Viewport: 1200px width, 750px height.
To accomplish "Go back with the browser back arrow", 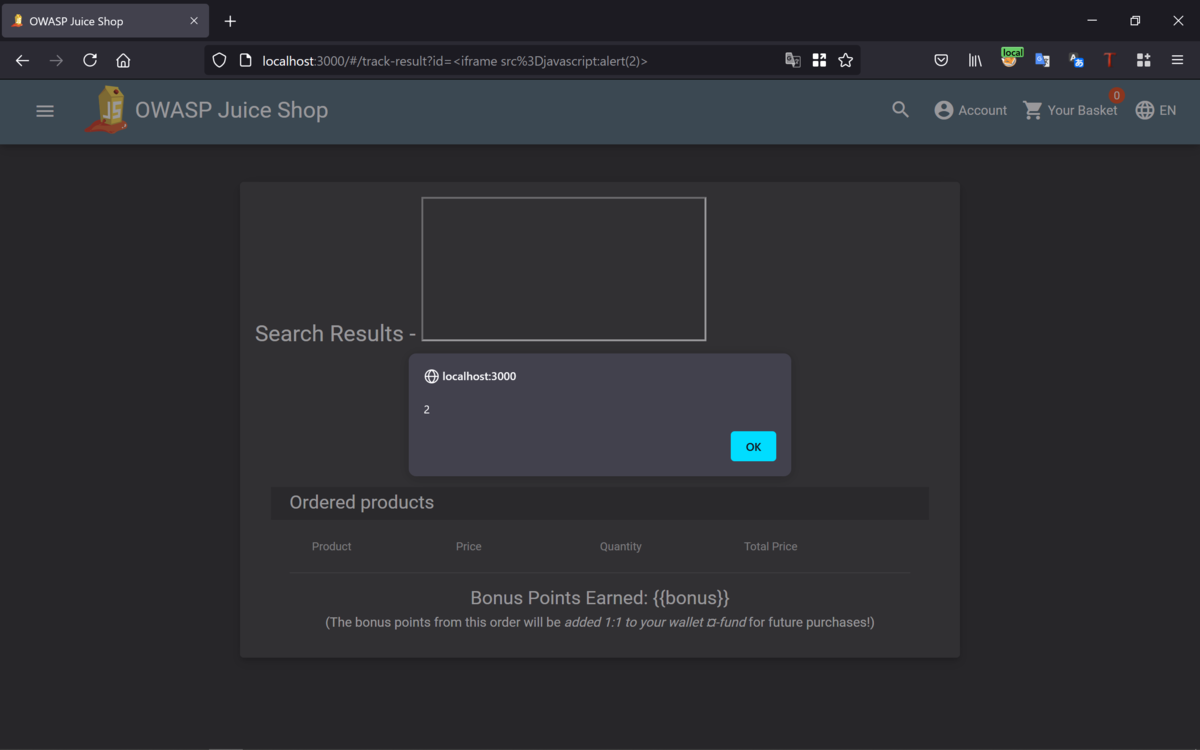I will pos(22,60).
